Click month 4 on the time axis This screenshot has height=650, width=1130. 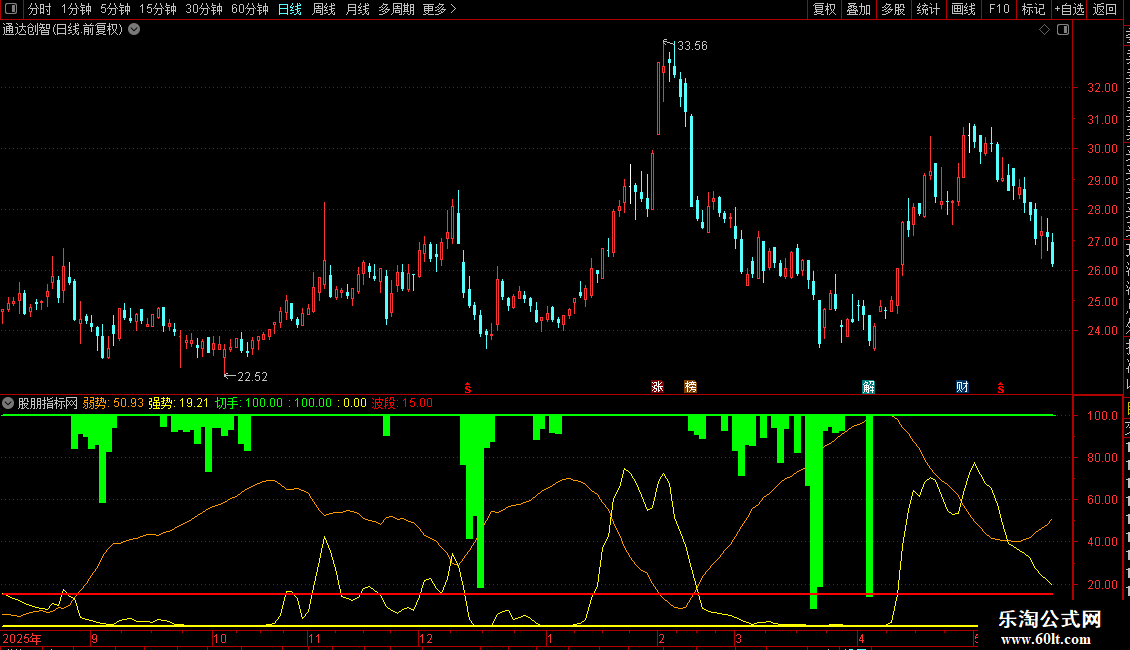861,638
